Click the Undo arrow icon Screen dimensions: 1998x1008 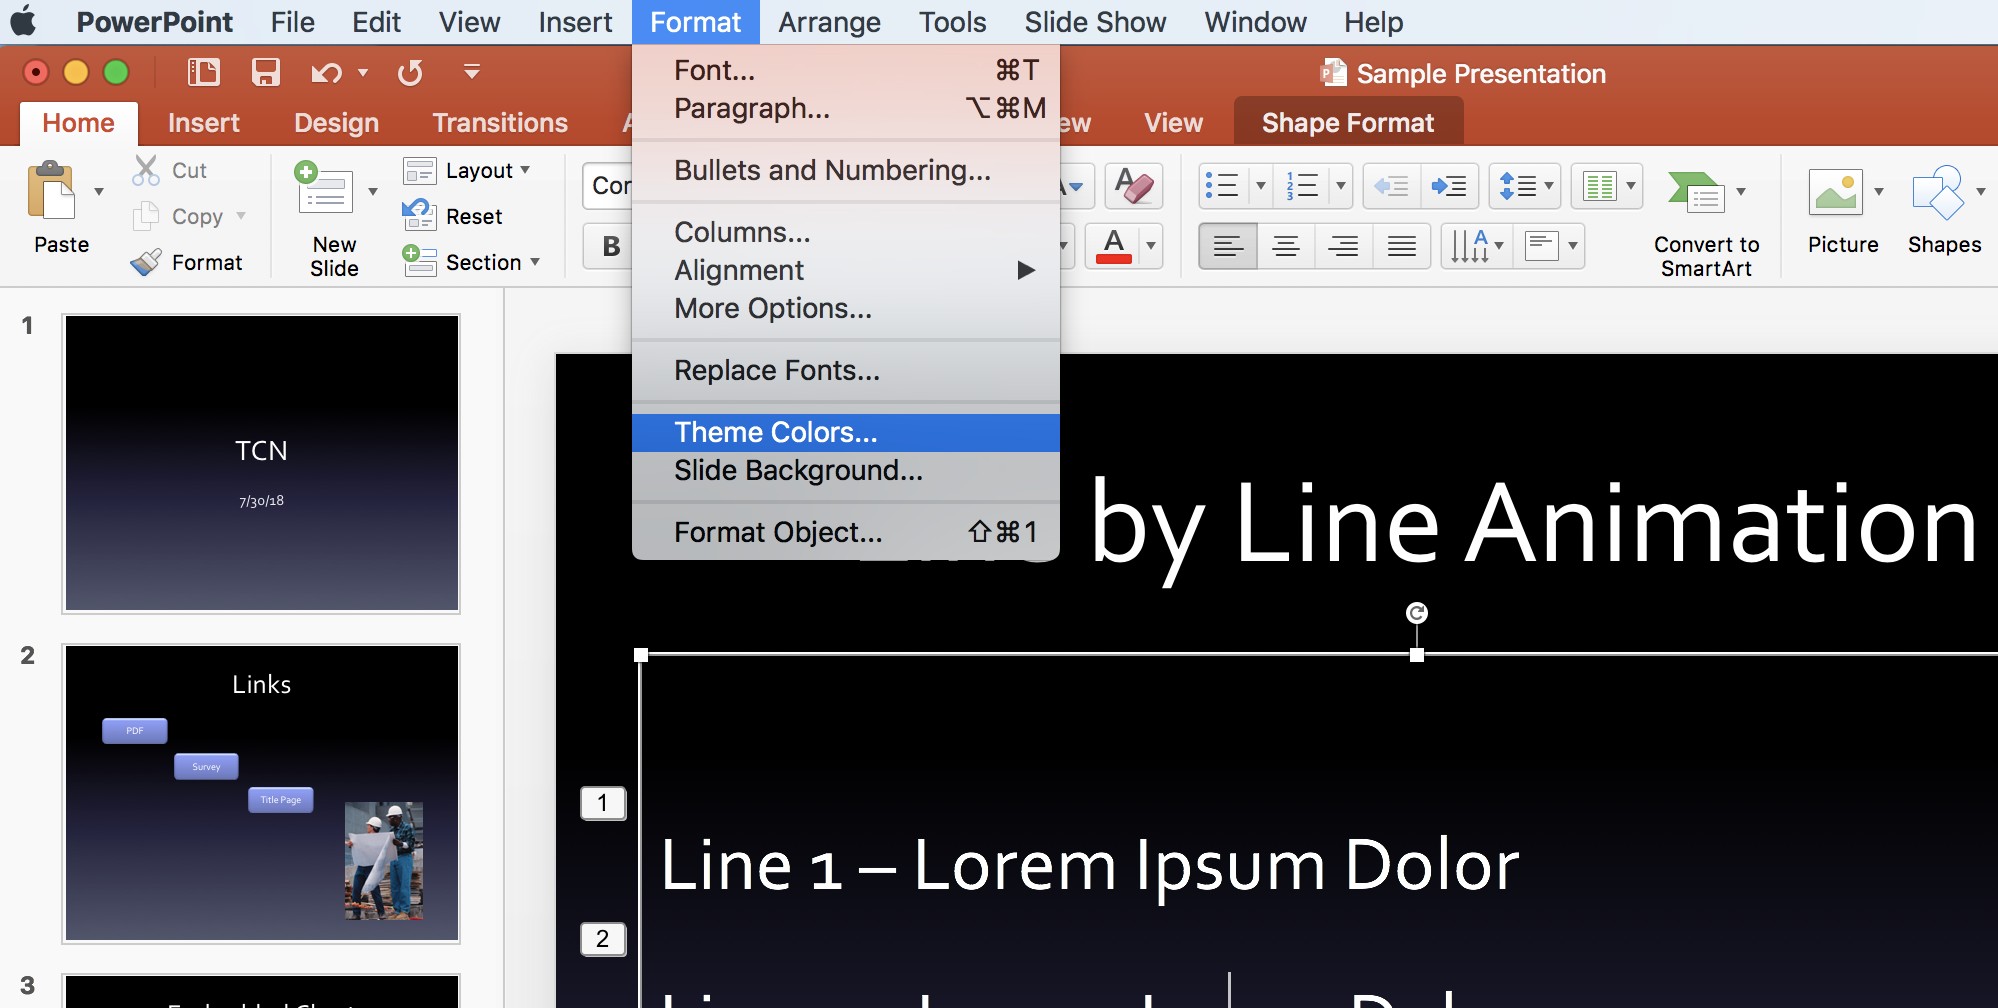click(326, 72)
